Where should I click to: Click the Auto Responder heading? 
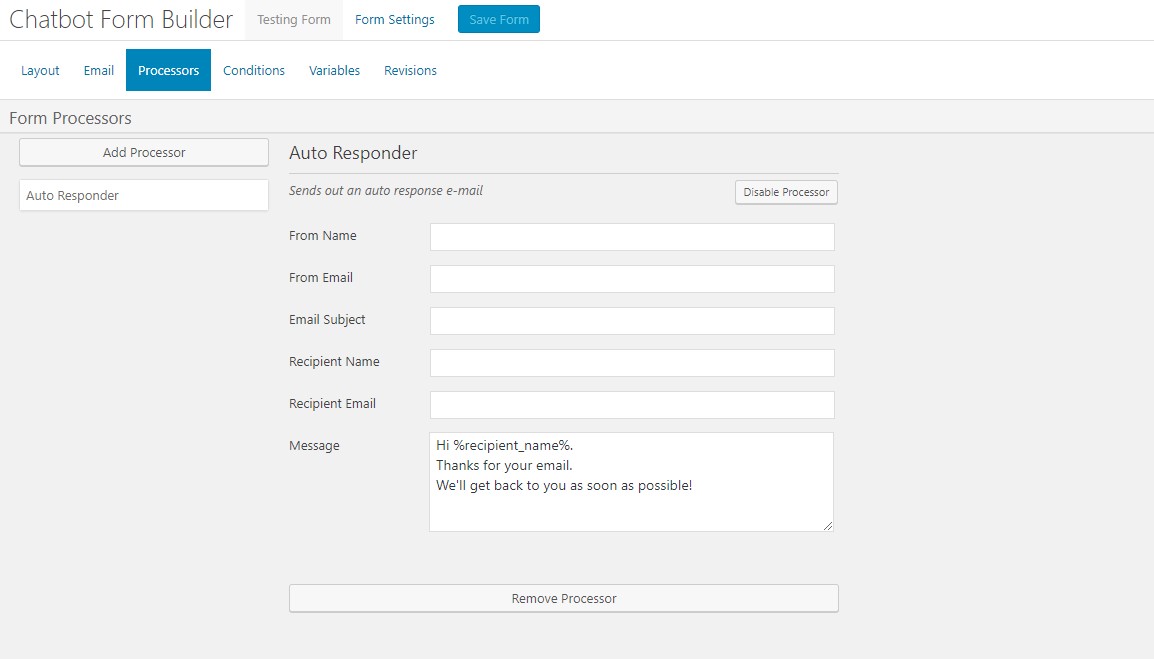coord(353,152)
